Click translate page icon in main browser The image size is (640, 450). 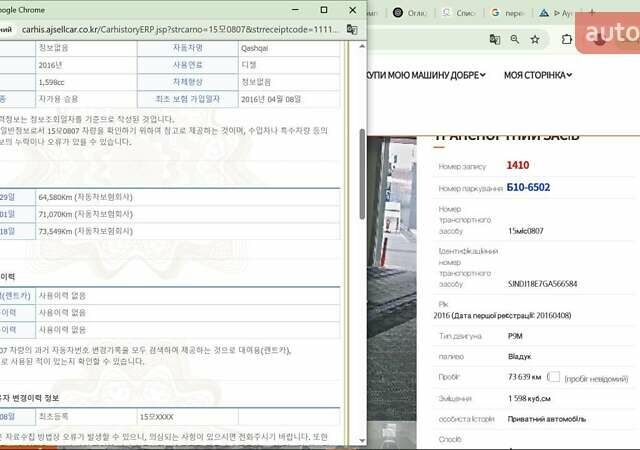point(495,40)
